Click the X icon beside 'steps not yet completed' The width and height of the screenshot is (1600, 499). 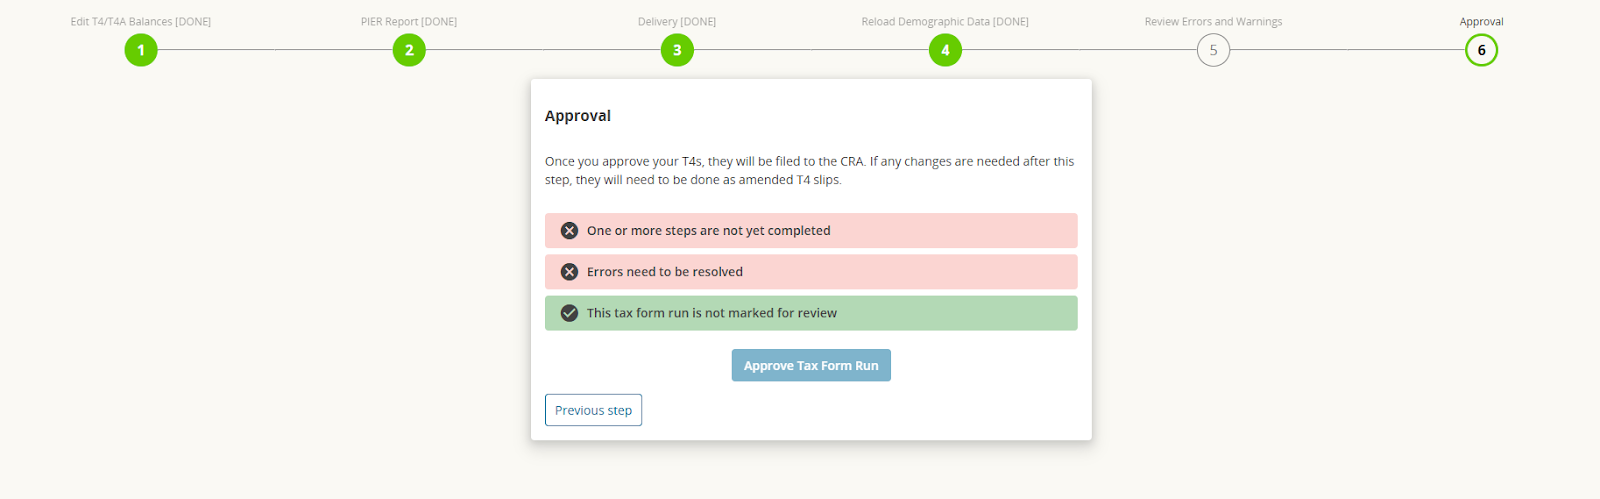tap(569, 231)
